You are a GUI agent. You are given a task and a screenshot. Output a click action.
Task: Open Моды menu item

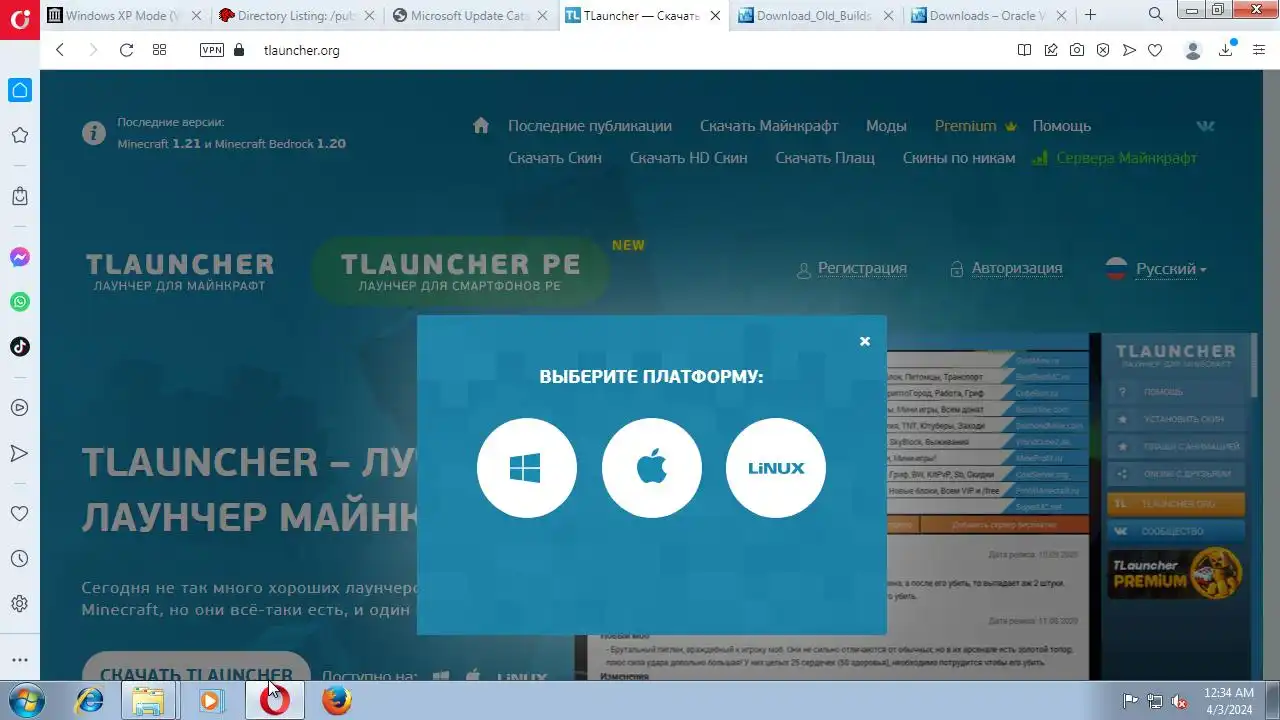click(886, 126)
